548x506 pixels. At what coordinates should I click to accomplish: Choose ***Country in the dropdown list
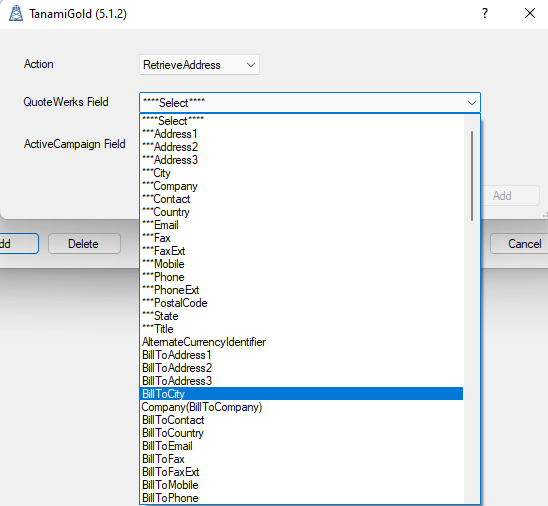301,212
